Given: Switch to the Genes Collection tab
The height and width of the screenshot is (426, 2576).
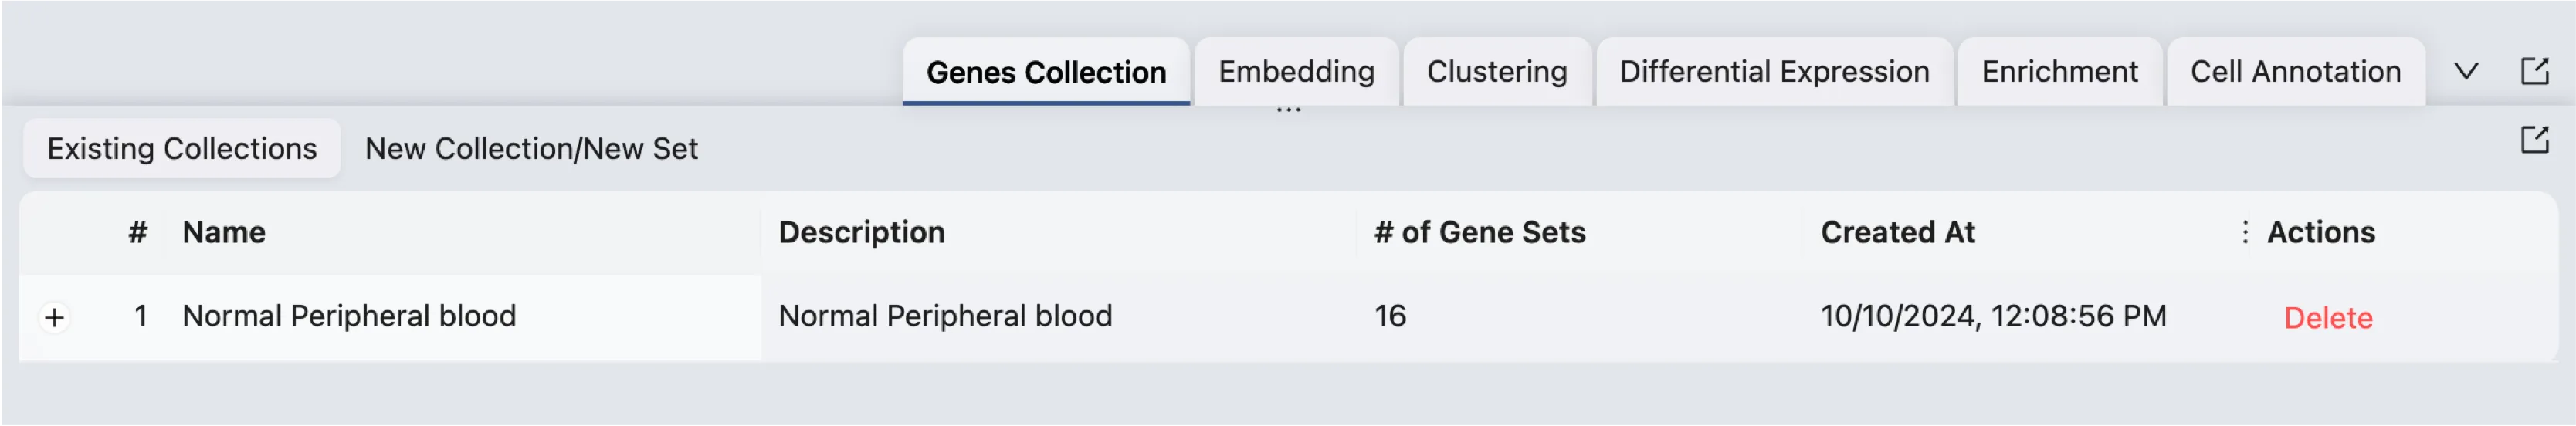Looking at the screenshot, I should click(1045, 72).
